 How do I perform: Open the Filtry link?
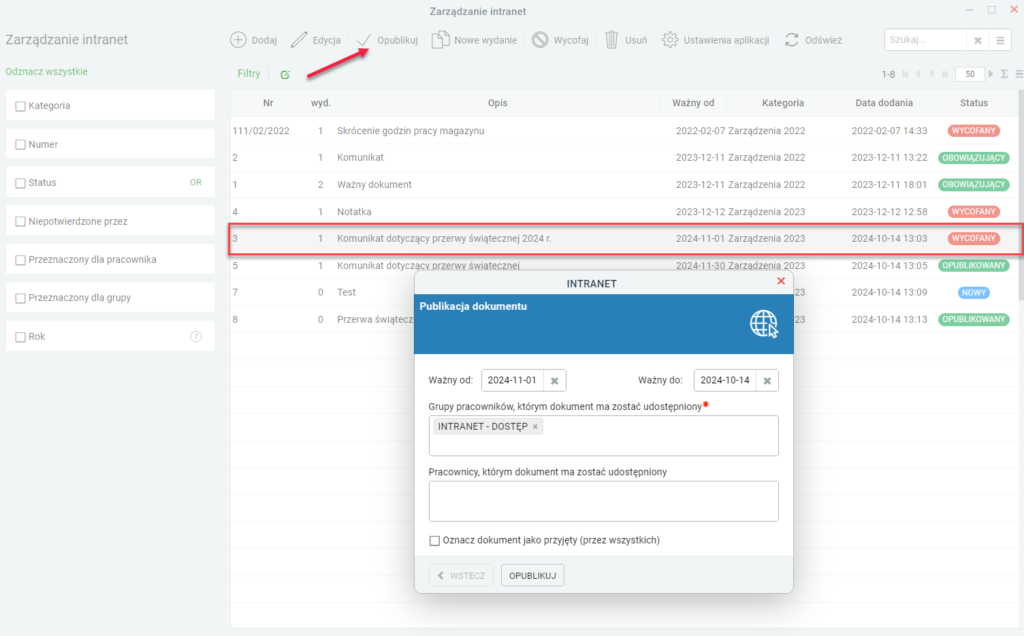(x=249, y=74)
